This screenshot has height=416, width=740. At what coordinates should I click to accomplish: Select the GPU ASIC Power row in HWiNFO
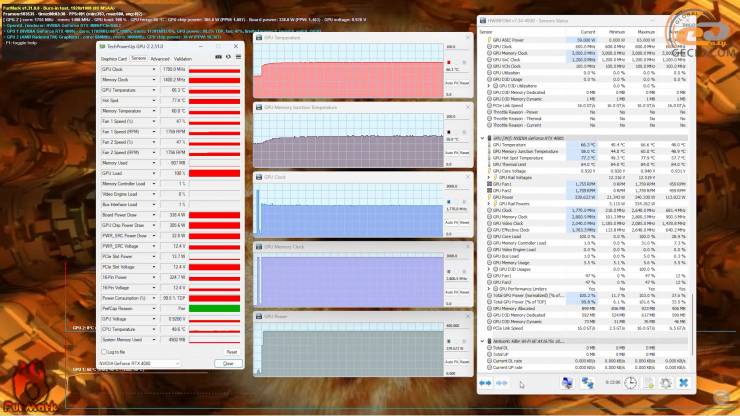[x=586, y=40]
